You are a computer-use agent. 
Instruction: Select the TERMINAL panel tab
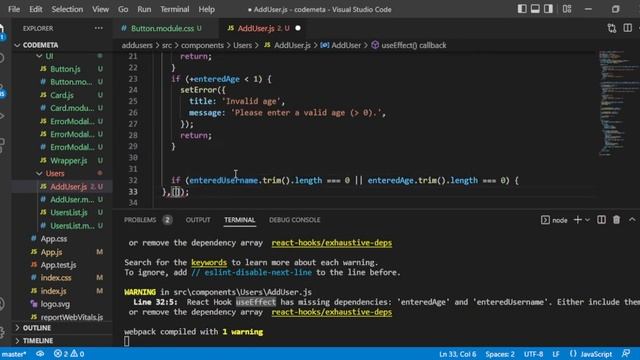click(240, 220)
